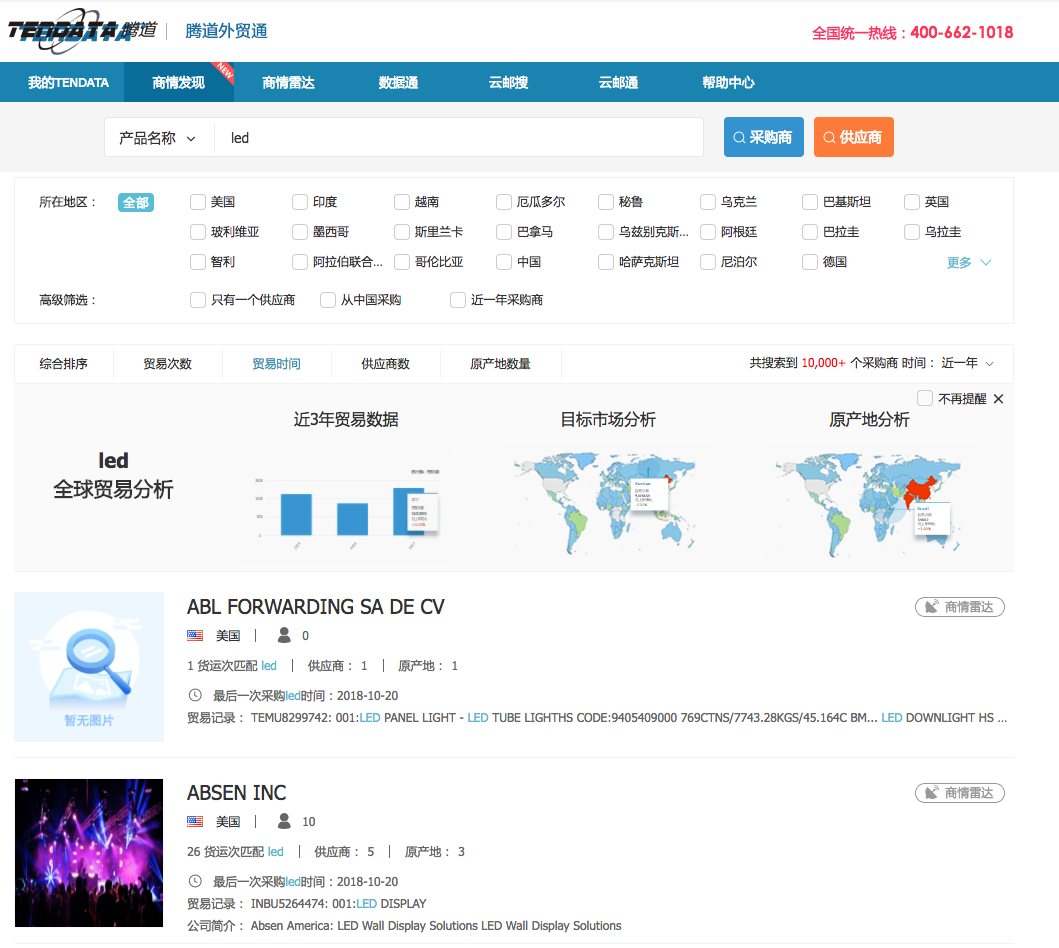Click the 商情雷达 radar button for ABSEN INC

[x=960, y=793]
